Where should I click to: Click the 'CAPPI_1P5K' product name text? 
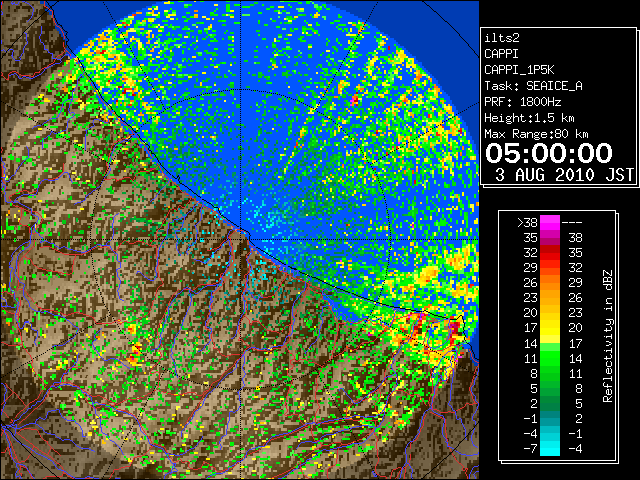(x=519, y=70)
